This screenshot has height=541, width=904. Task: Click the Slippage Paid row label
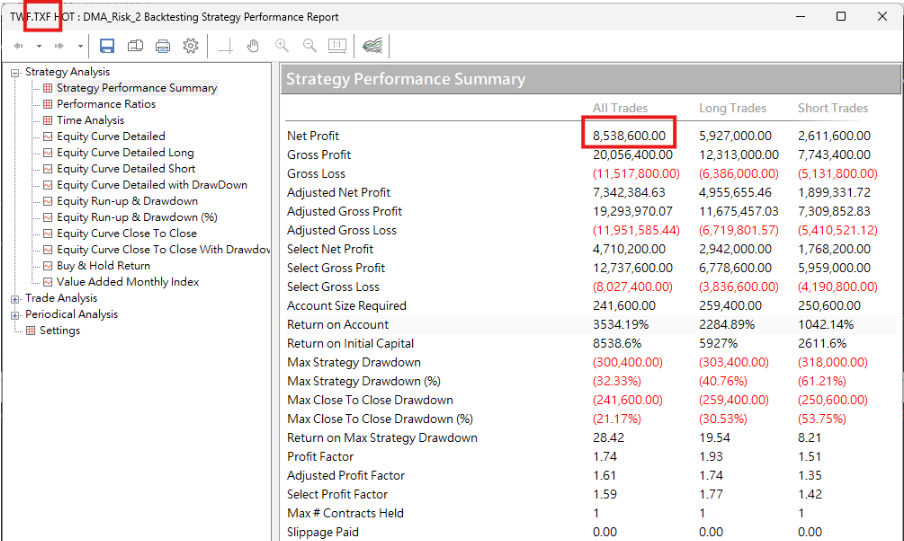(323, 532)
